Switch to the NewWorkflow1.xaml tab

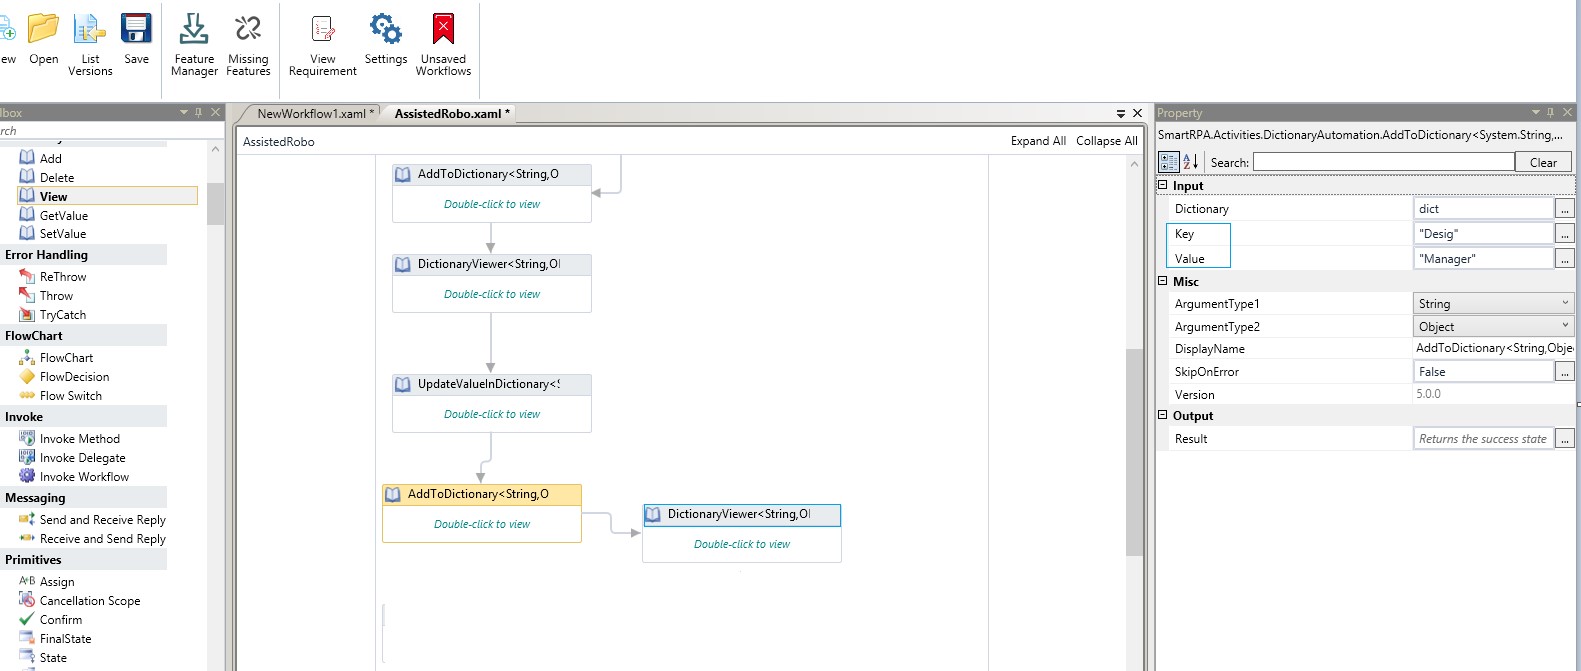[x=313, y=114]
